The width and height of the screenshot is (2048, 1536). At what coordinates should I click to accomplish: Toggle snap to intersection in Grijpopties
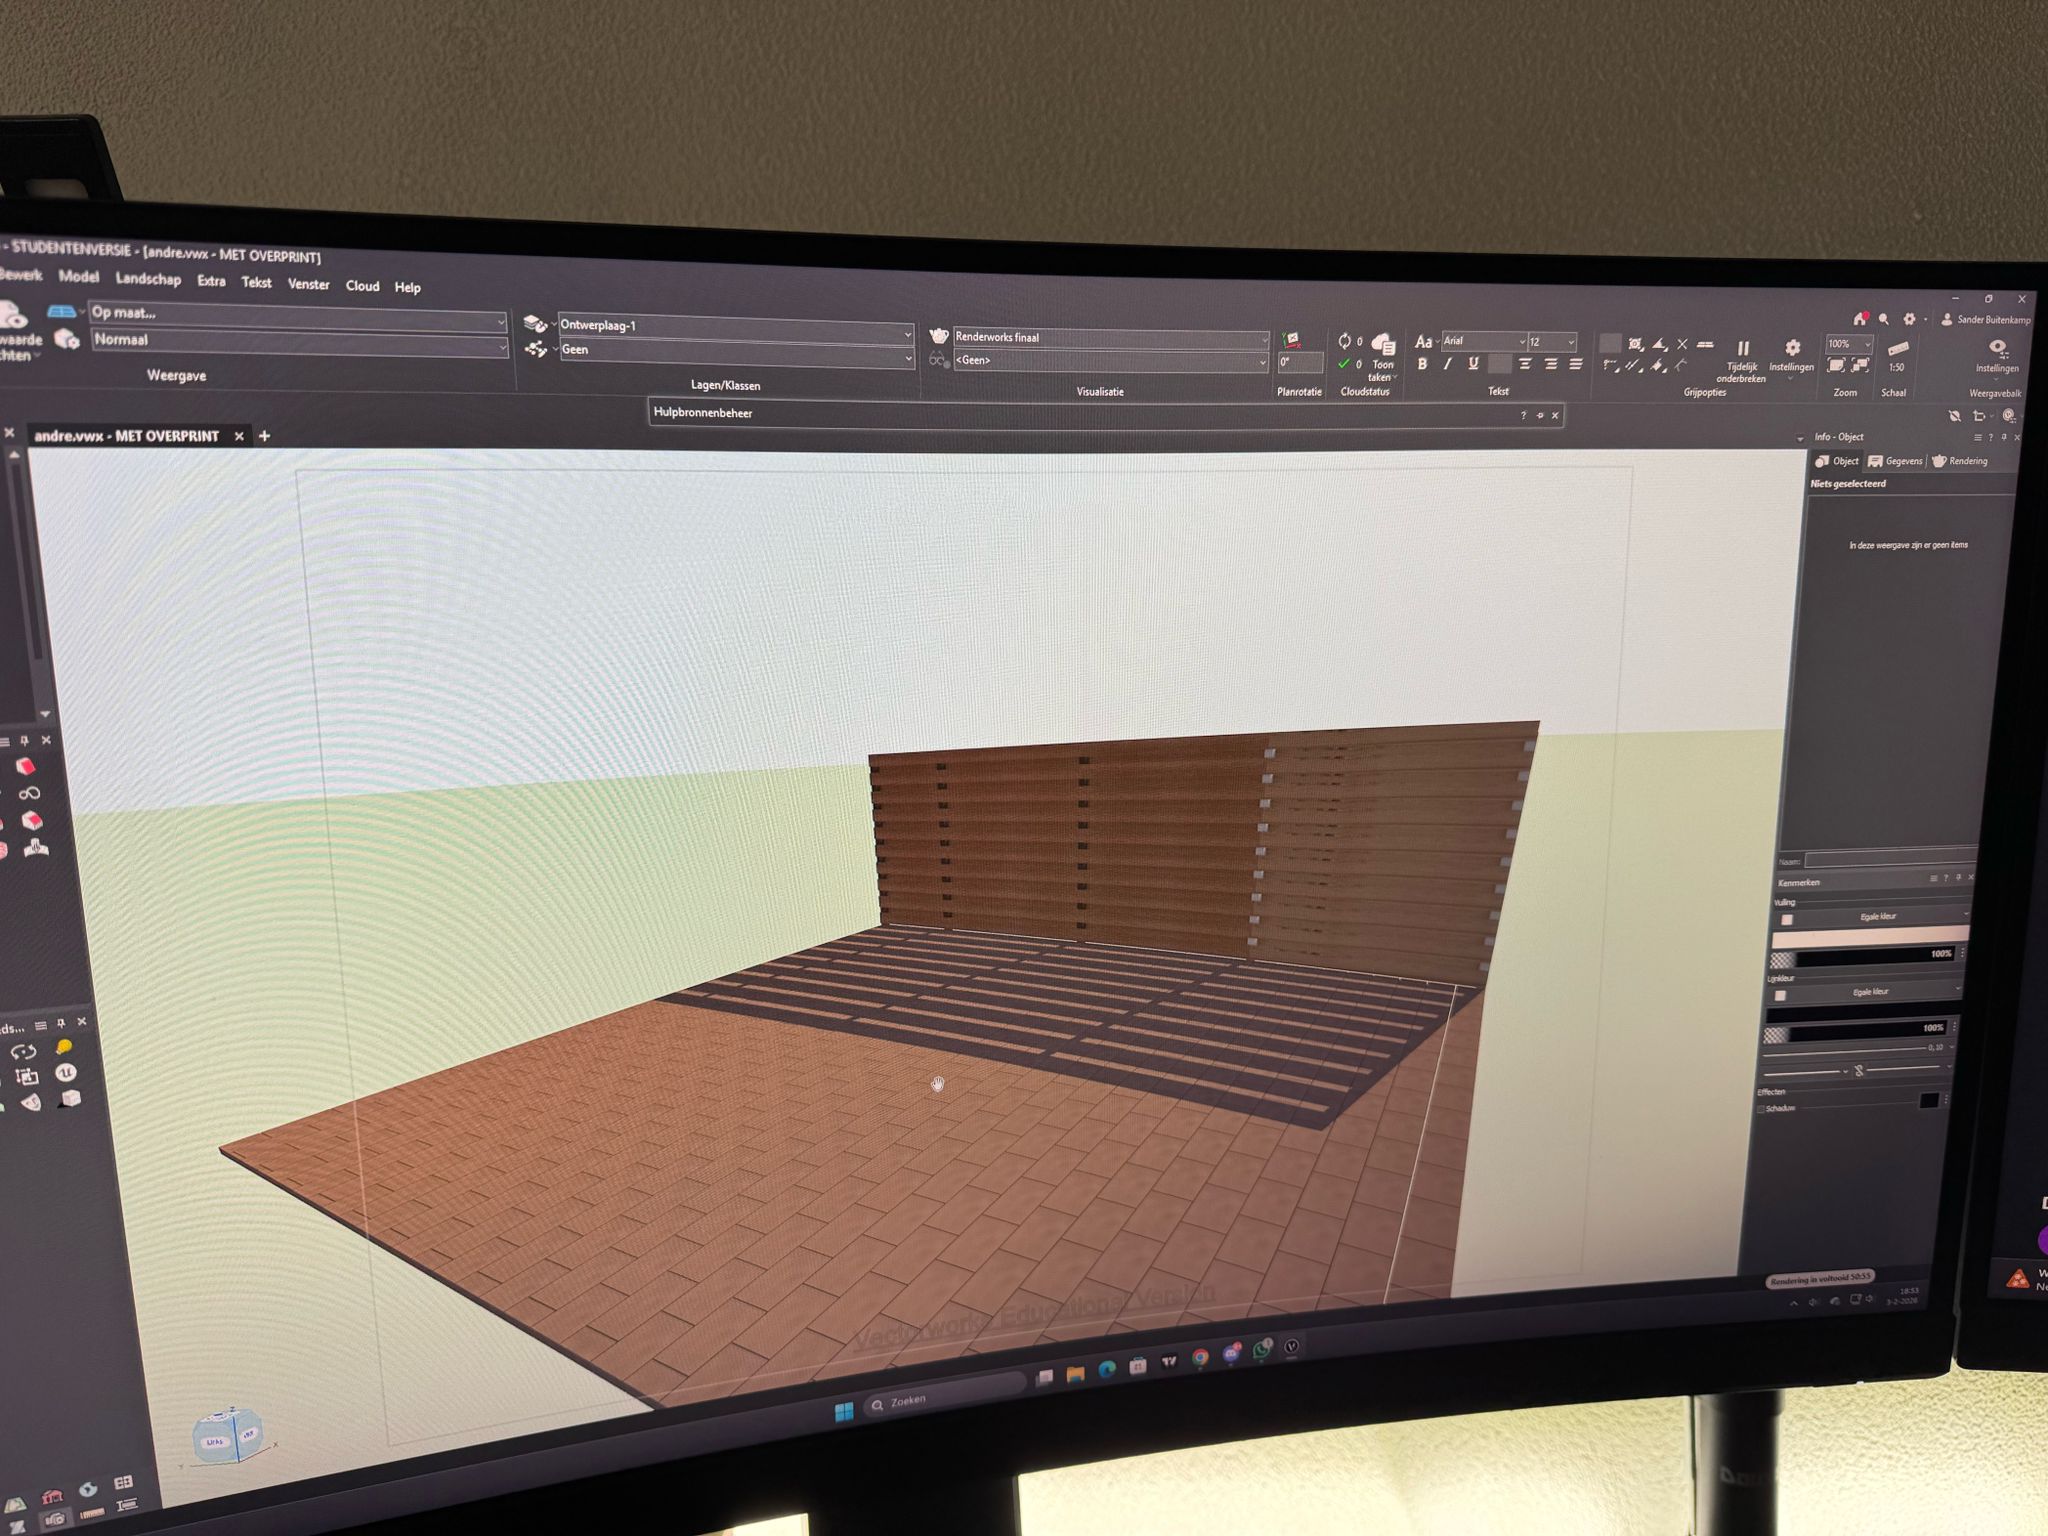point(1682,344)
